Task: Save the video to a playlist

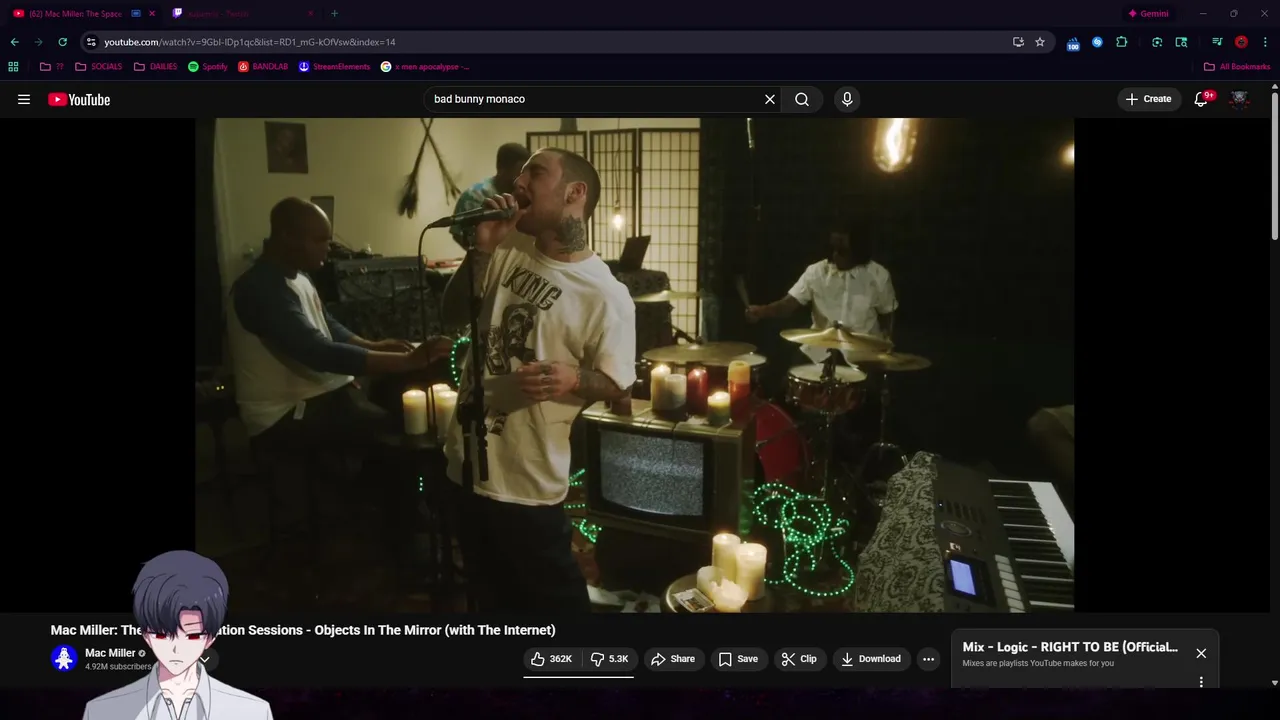Action: 738,659
